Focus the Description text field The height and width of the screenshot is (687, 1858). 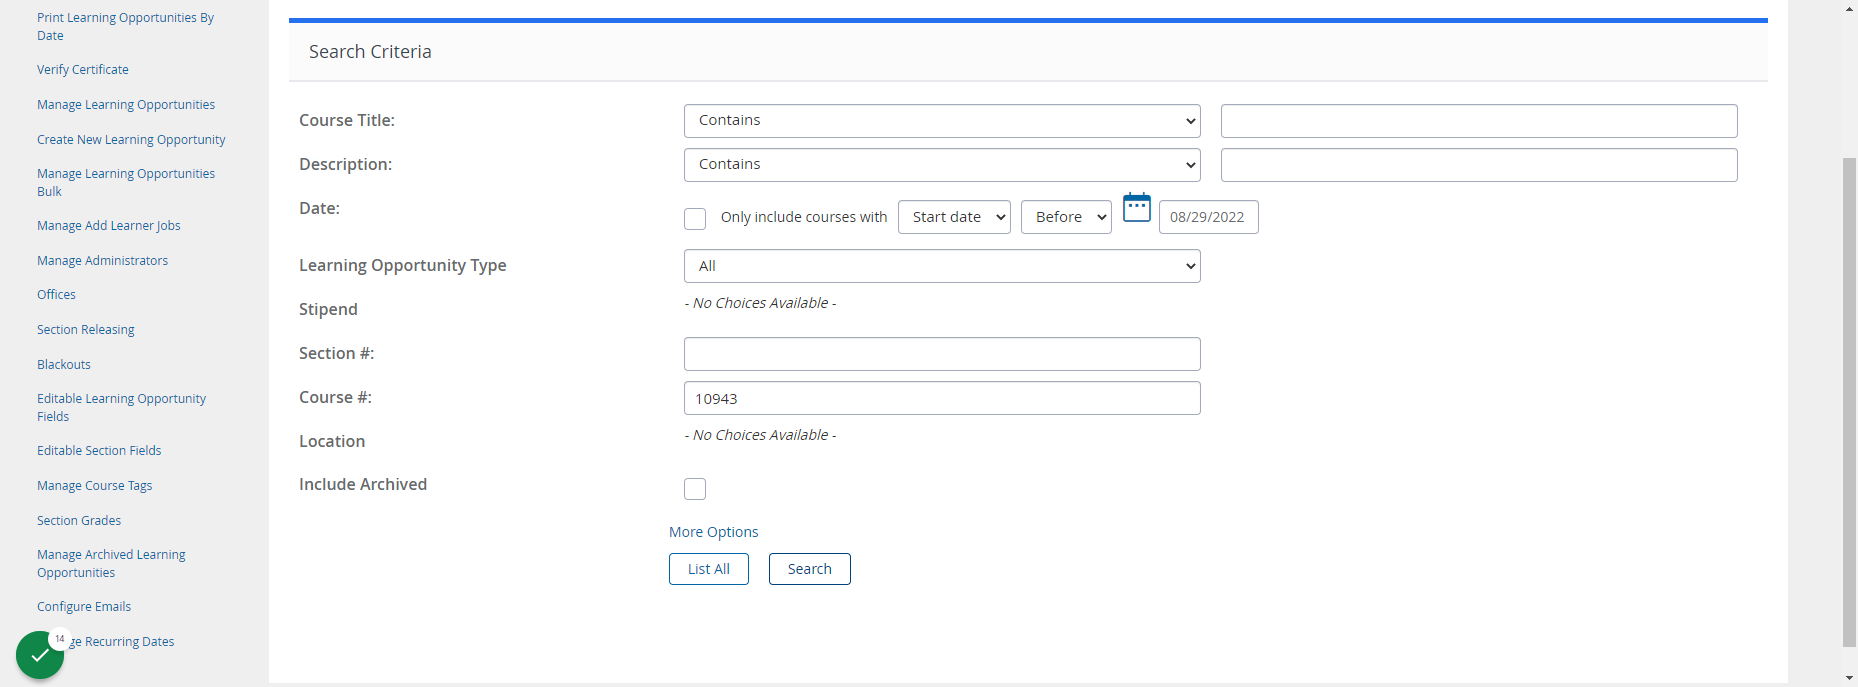1479,165
